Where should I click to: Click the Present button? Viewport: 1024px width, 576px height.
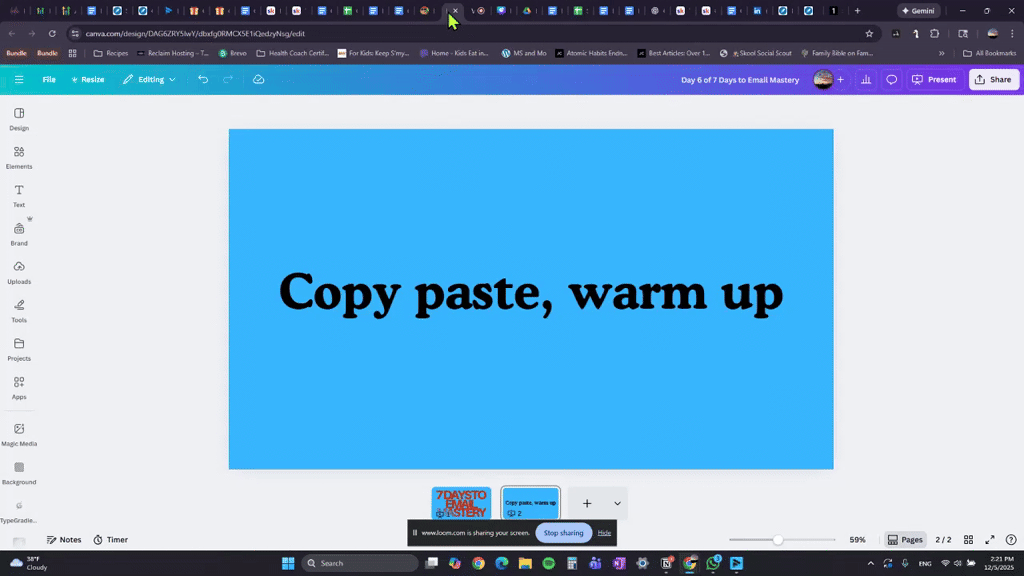934,79
